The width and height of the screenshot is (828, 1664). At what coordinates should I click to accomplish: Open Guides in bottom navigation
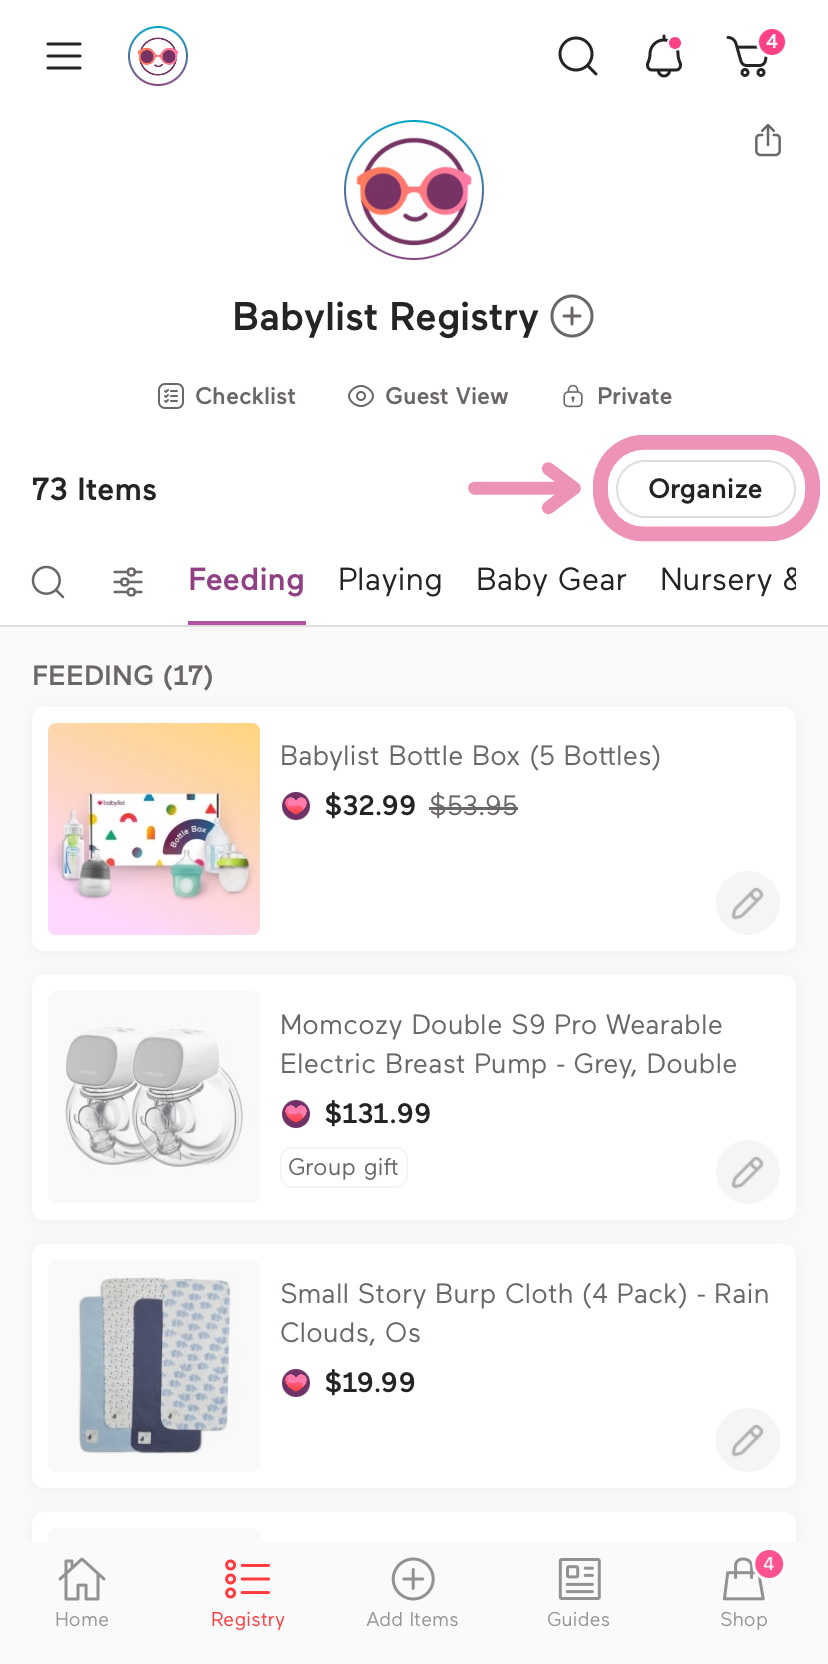pos(578,1593)
